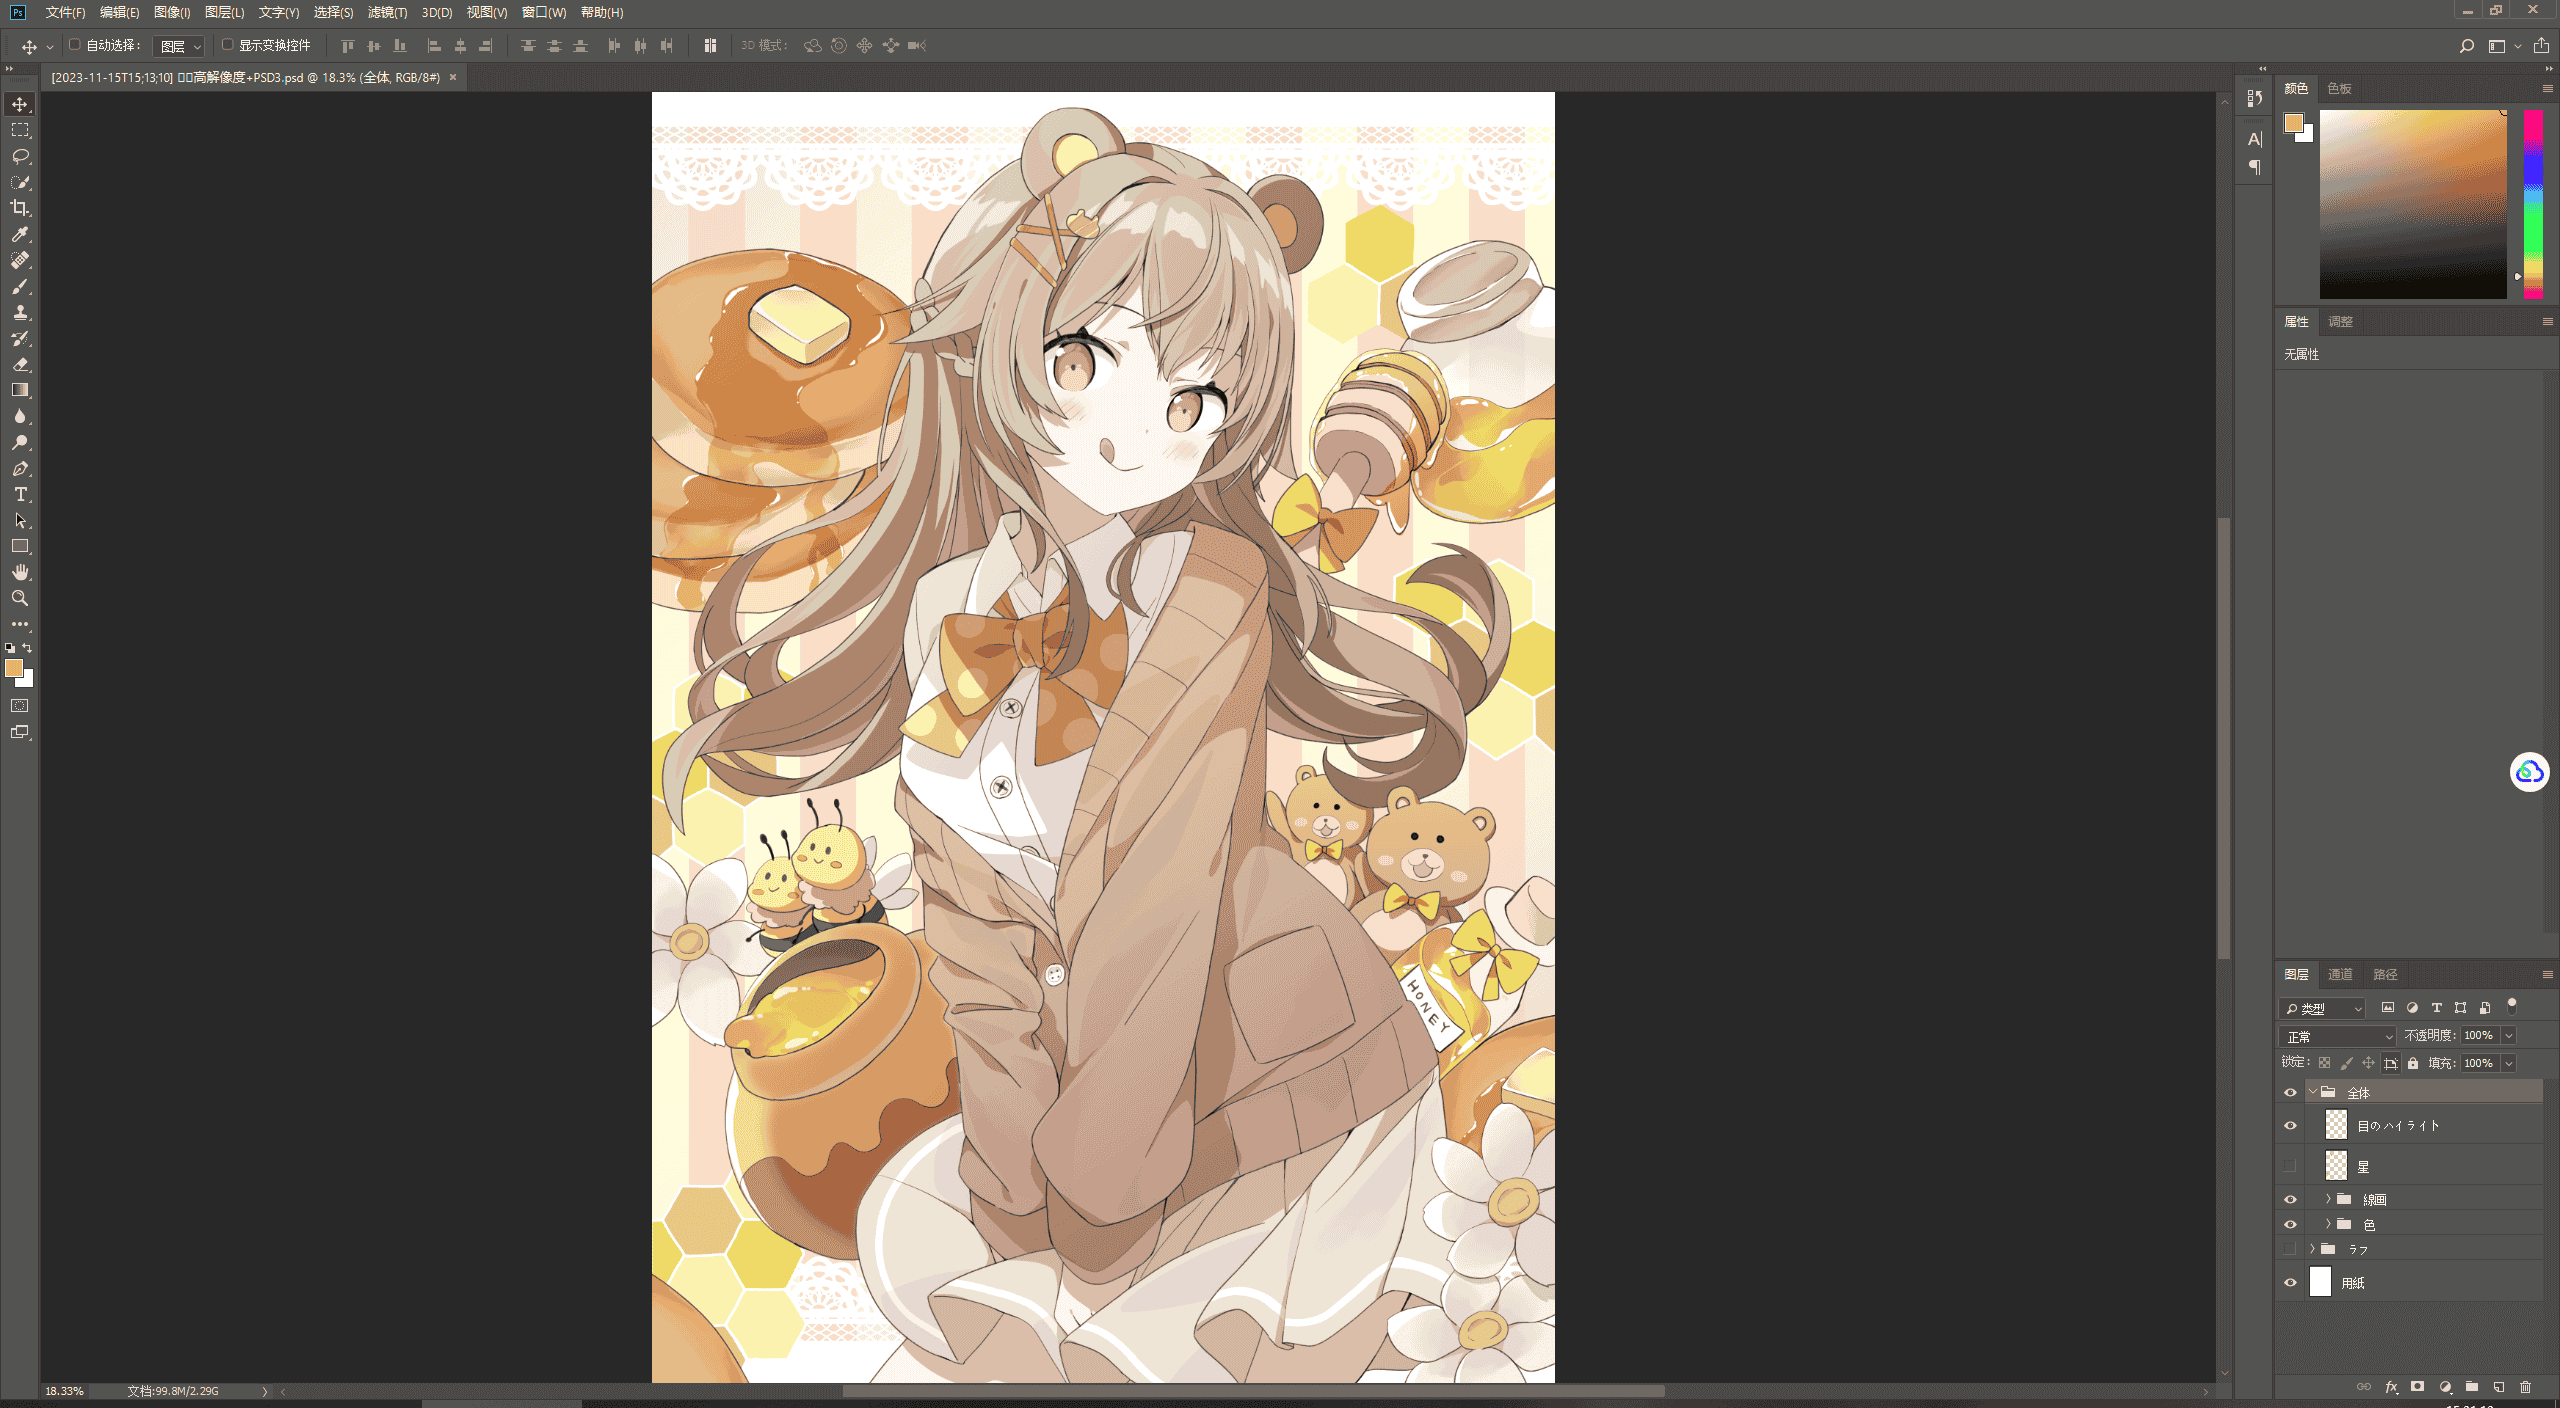Open the 图层 auto-select target dropdown
This screenshot has height=1408, width=2560.
tap(180, 46)
